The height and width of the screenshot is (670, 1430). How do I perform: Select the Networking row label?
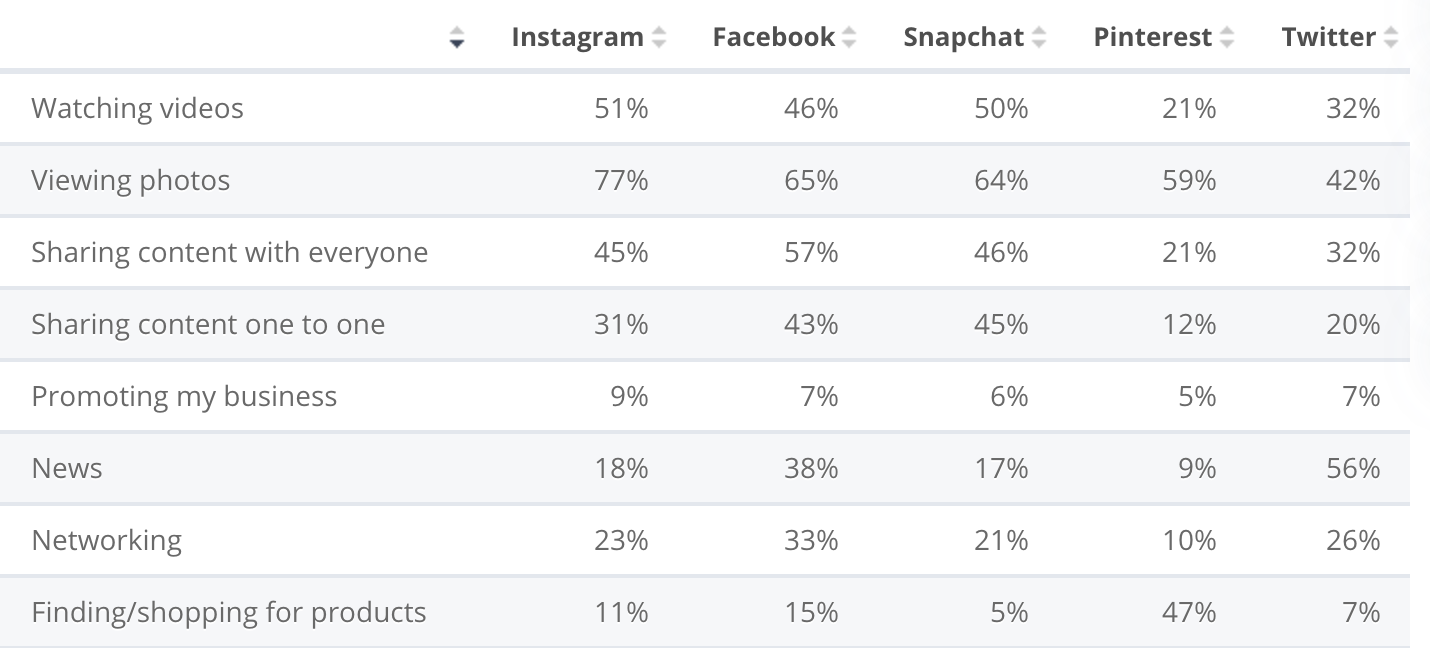click(106, 540)
